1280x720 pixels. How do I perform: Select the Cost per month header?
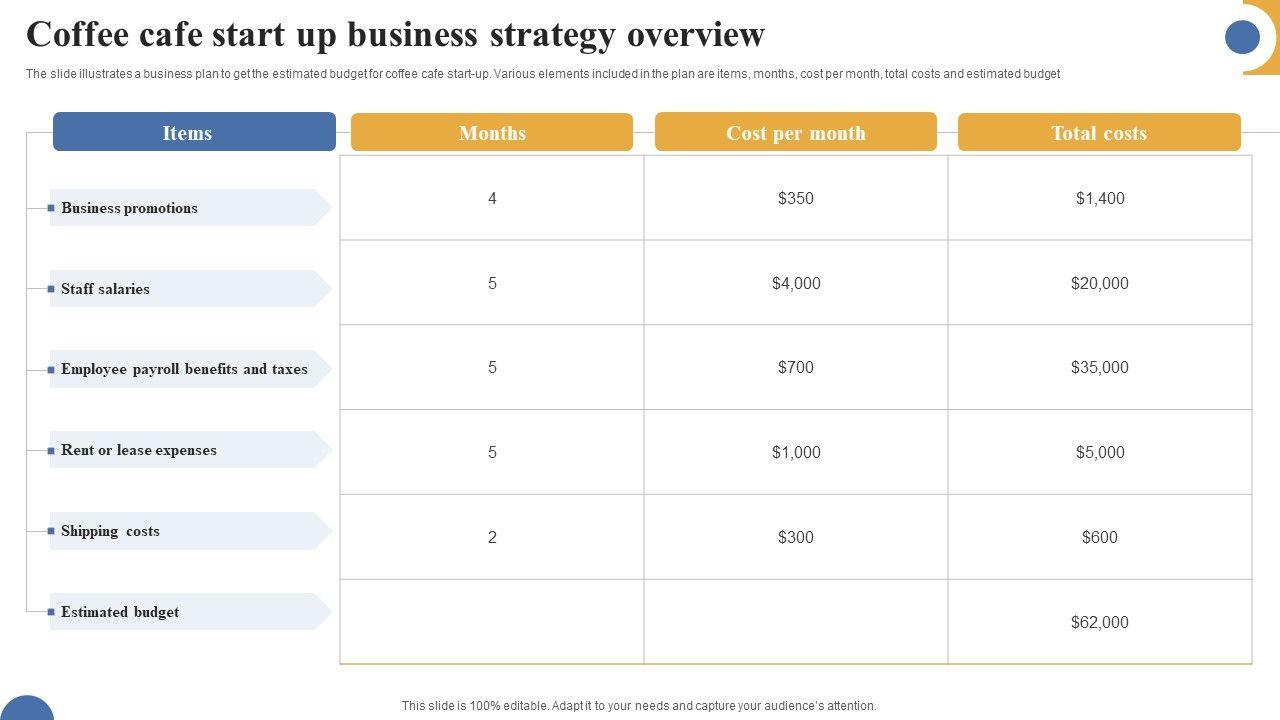[x=796, y=132]
